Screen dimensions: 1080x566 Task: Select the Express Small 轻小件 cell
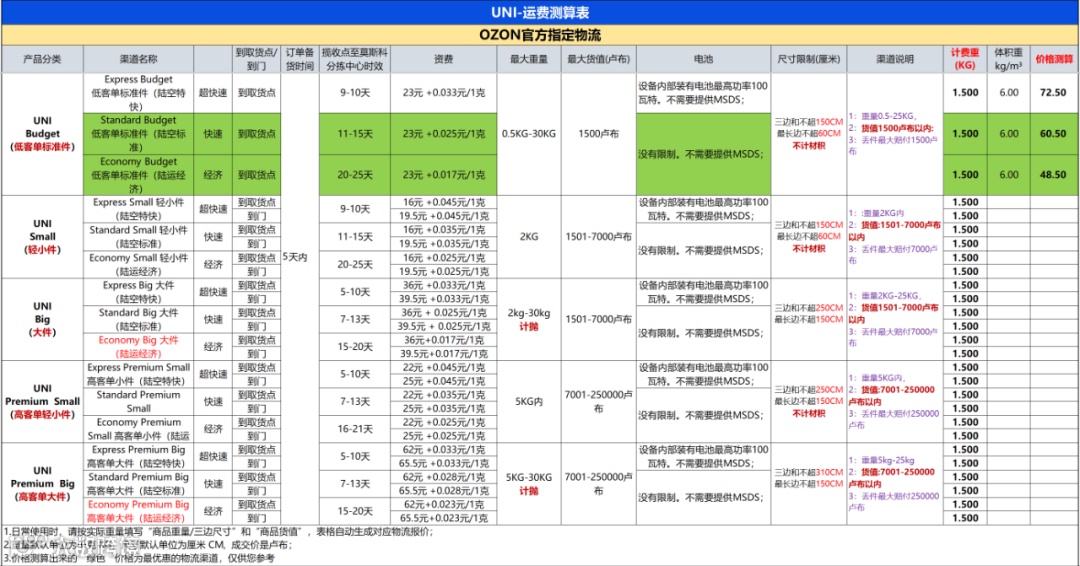tap(138, 209)
